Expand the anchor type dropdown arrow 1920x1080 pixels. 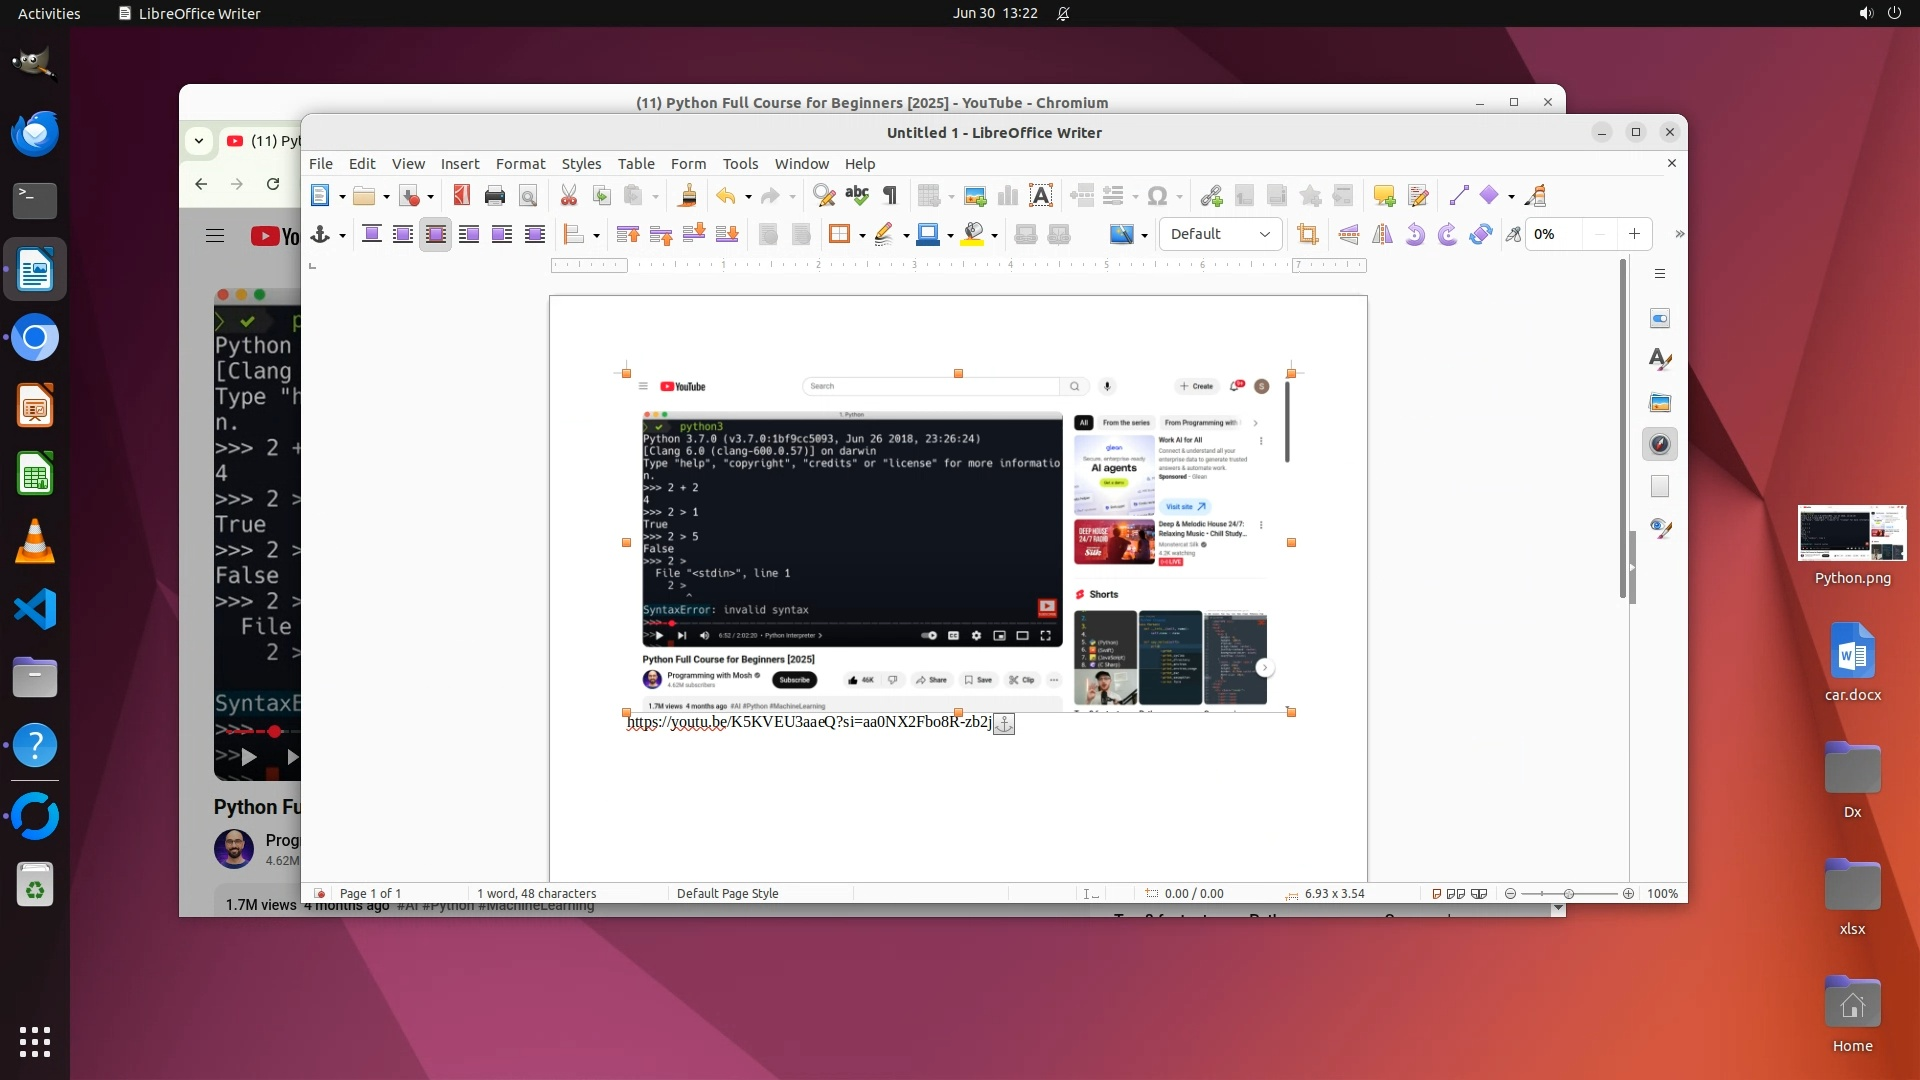[x=342, y=235]
